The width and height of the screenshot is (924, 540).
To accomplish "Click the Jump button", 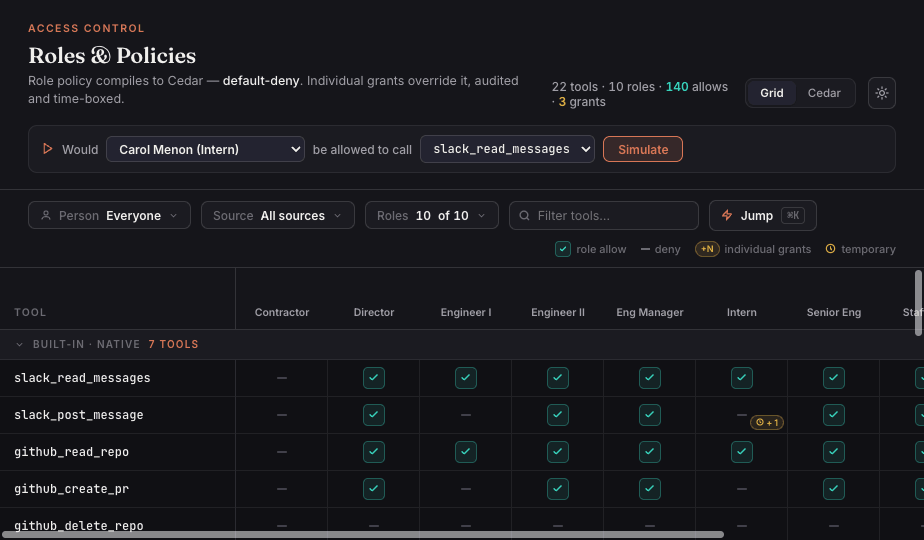I will pyautogui.click(x=763, y=215).
